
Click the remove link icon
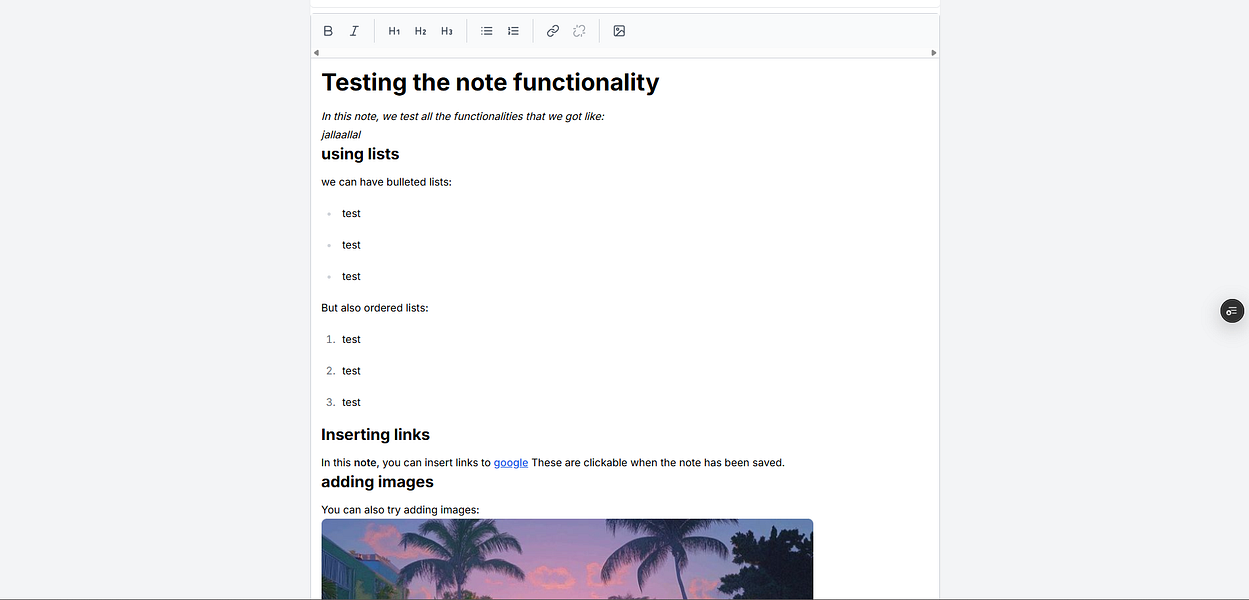tap(579, 31)
